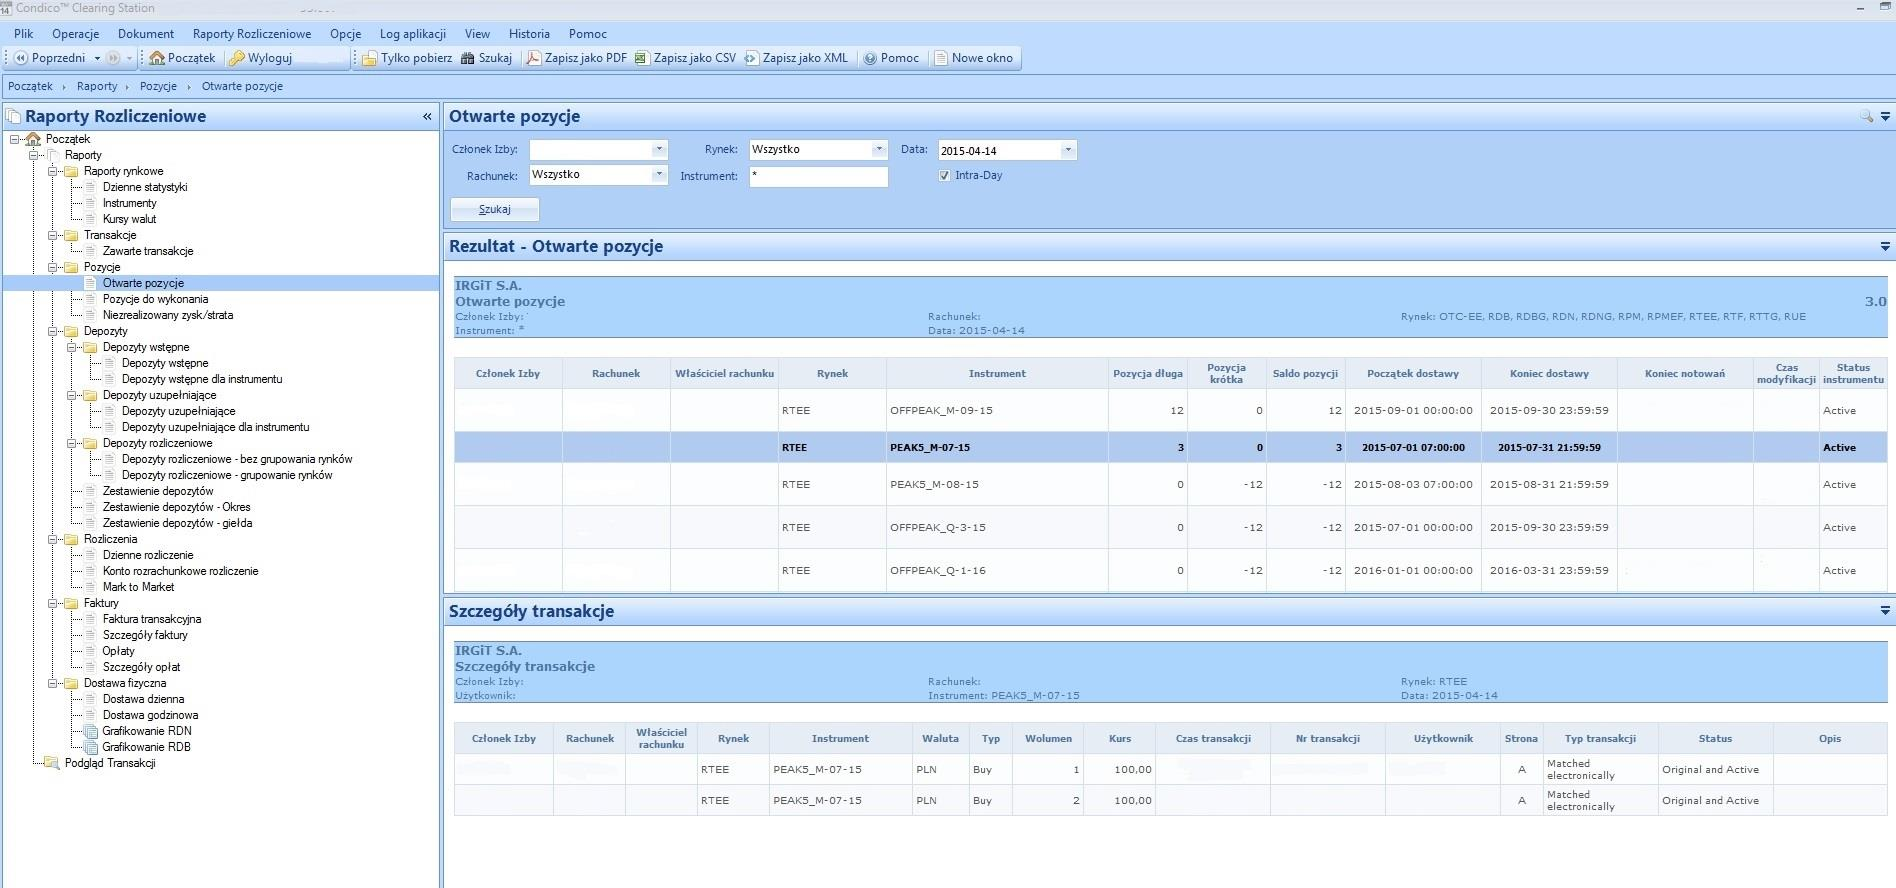Image resolution: width=1896 pixels, height=888 pixels.
Task: Select Dzienne statystyki in the tree
Action: 145,187
